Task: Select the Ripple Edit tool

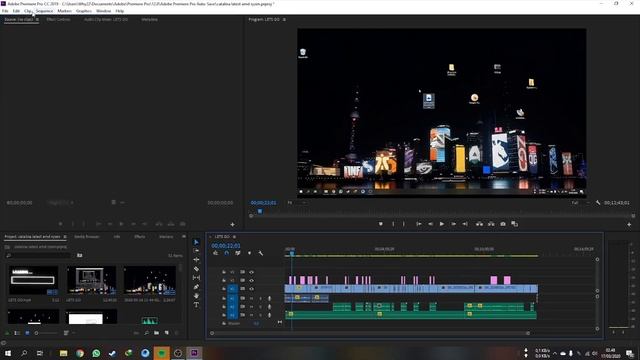Action: tap(196, 260)
